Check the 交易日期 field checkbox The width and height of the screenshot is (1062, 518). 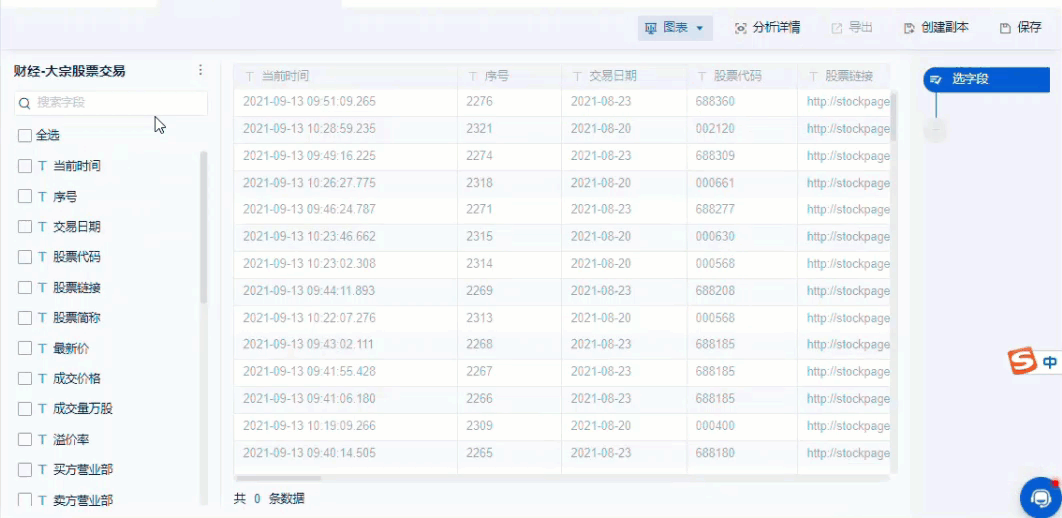[x=25, y=227]
